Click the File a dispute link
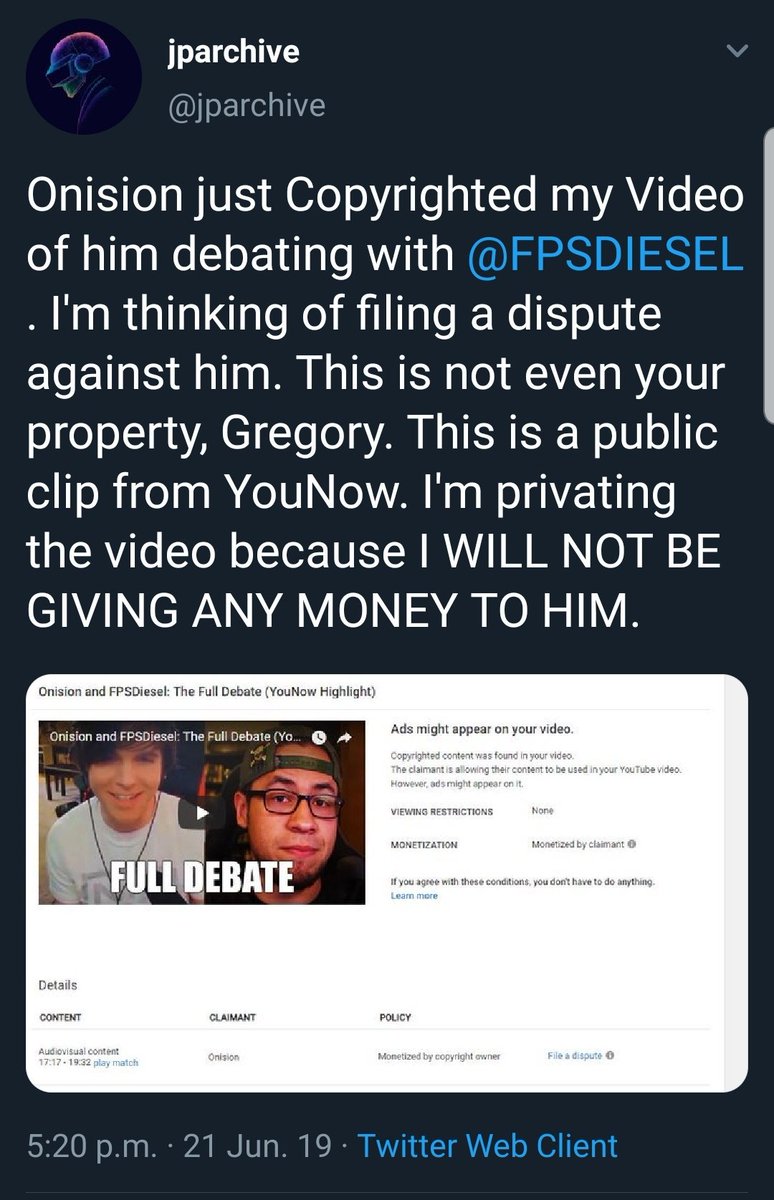The width and height of the screenshot is (774, 1200). (574, 1056)
